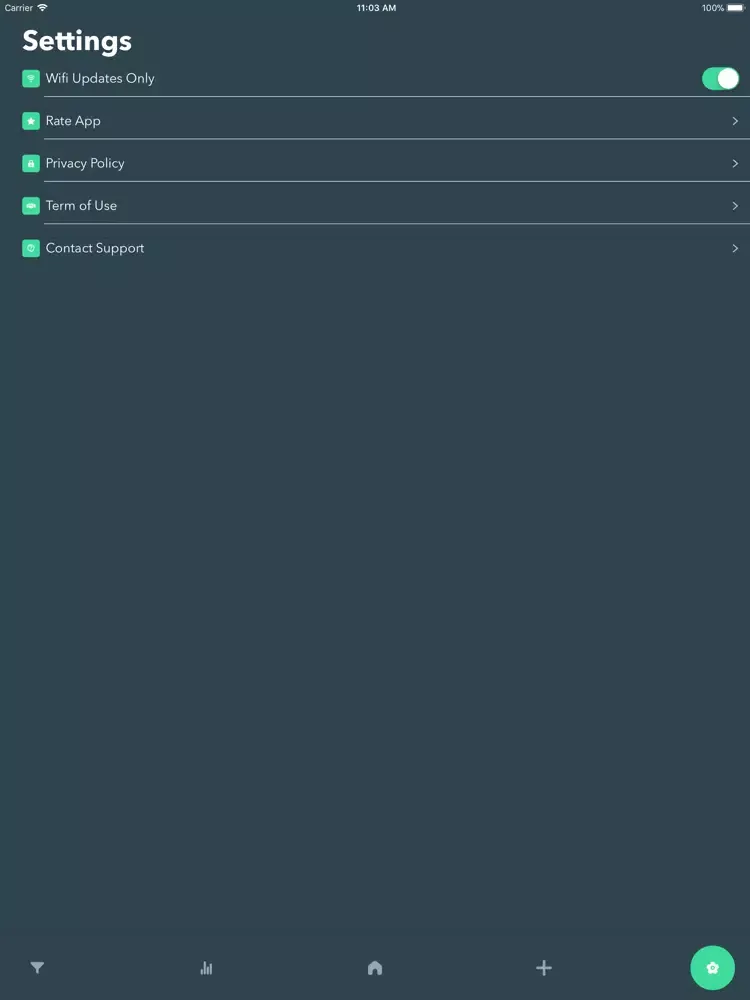Screen dimensions: 750x1000
Task: Select the Privacy Policy label
Action: (x=85, y=164)
